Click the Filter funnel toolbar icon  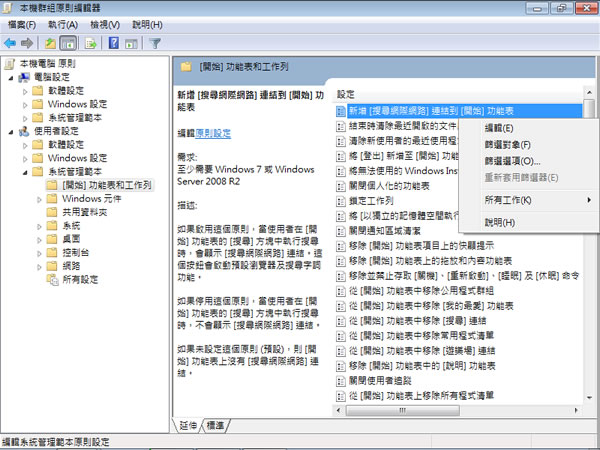pos(155,43)
